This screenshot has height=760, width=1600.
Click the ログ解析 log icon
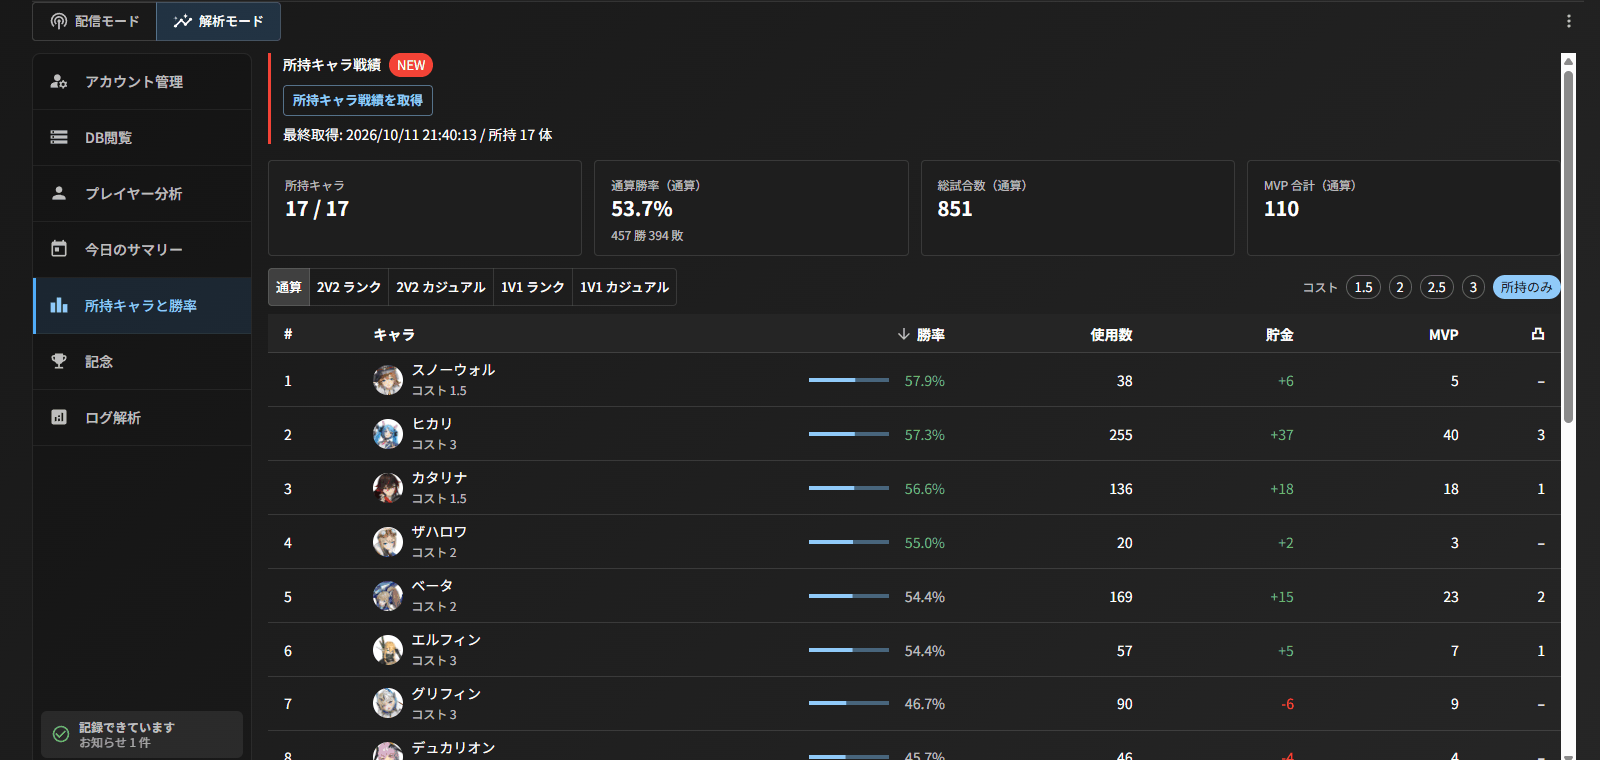tap(59, 417)
